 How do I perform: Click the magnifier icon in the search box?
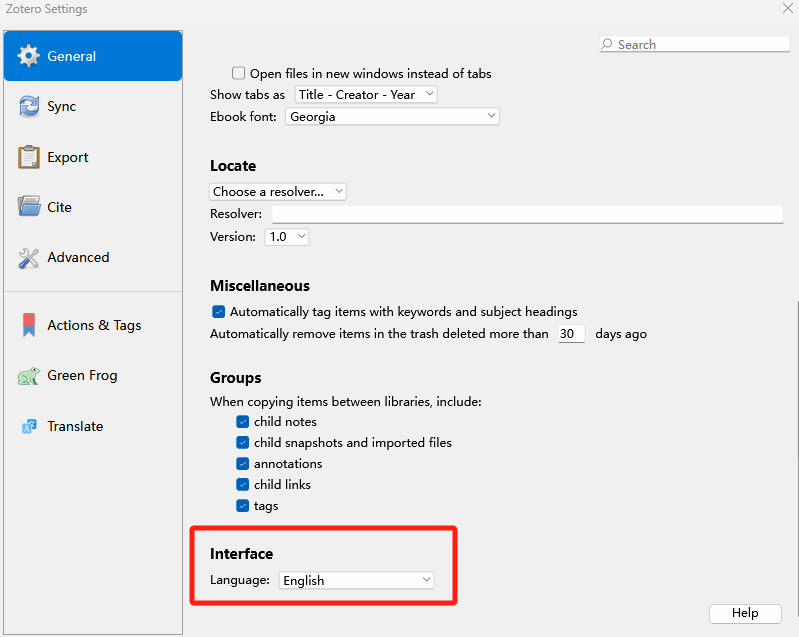pos(606,44)
